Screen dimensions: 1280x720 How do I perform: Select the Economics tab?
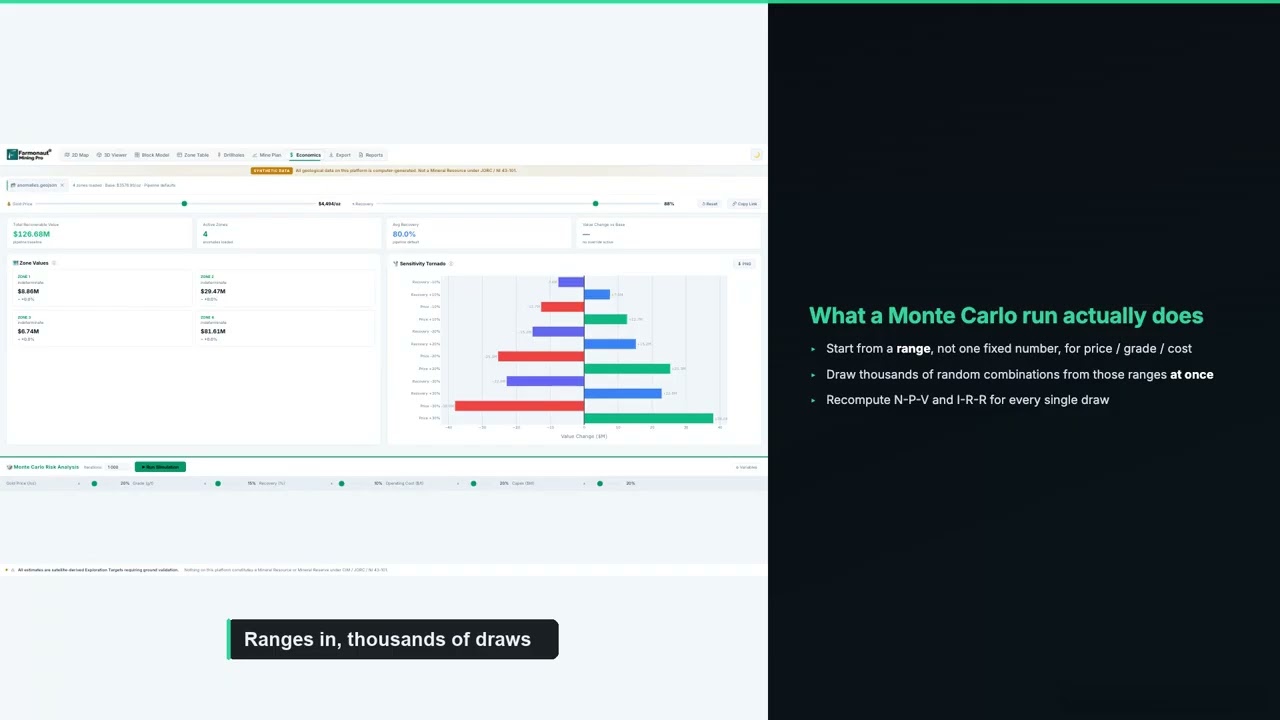(306, 155)
